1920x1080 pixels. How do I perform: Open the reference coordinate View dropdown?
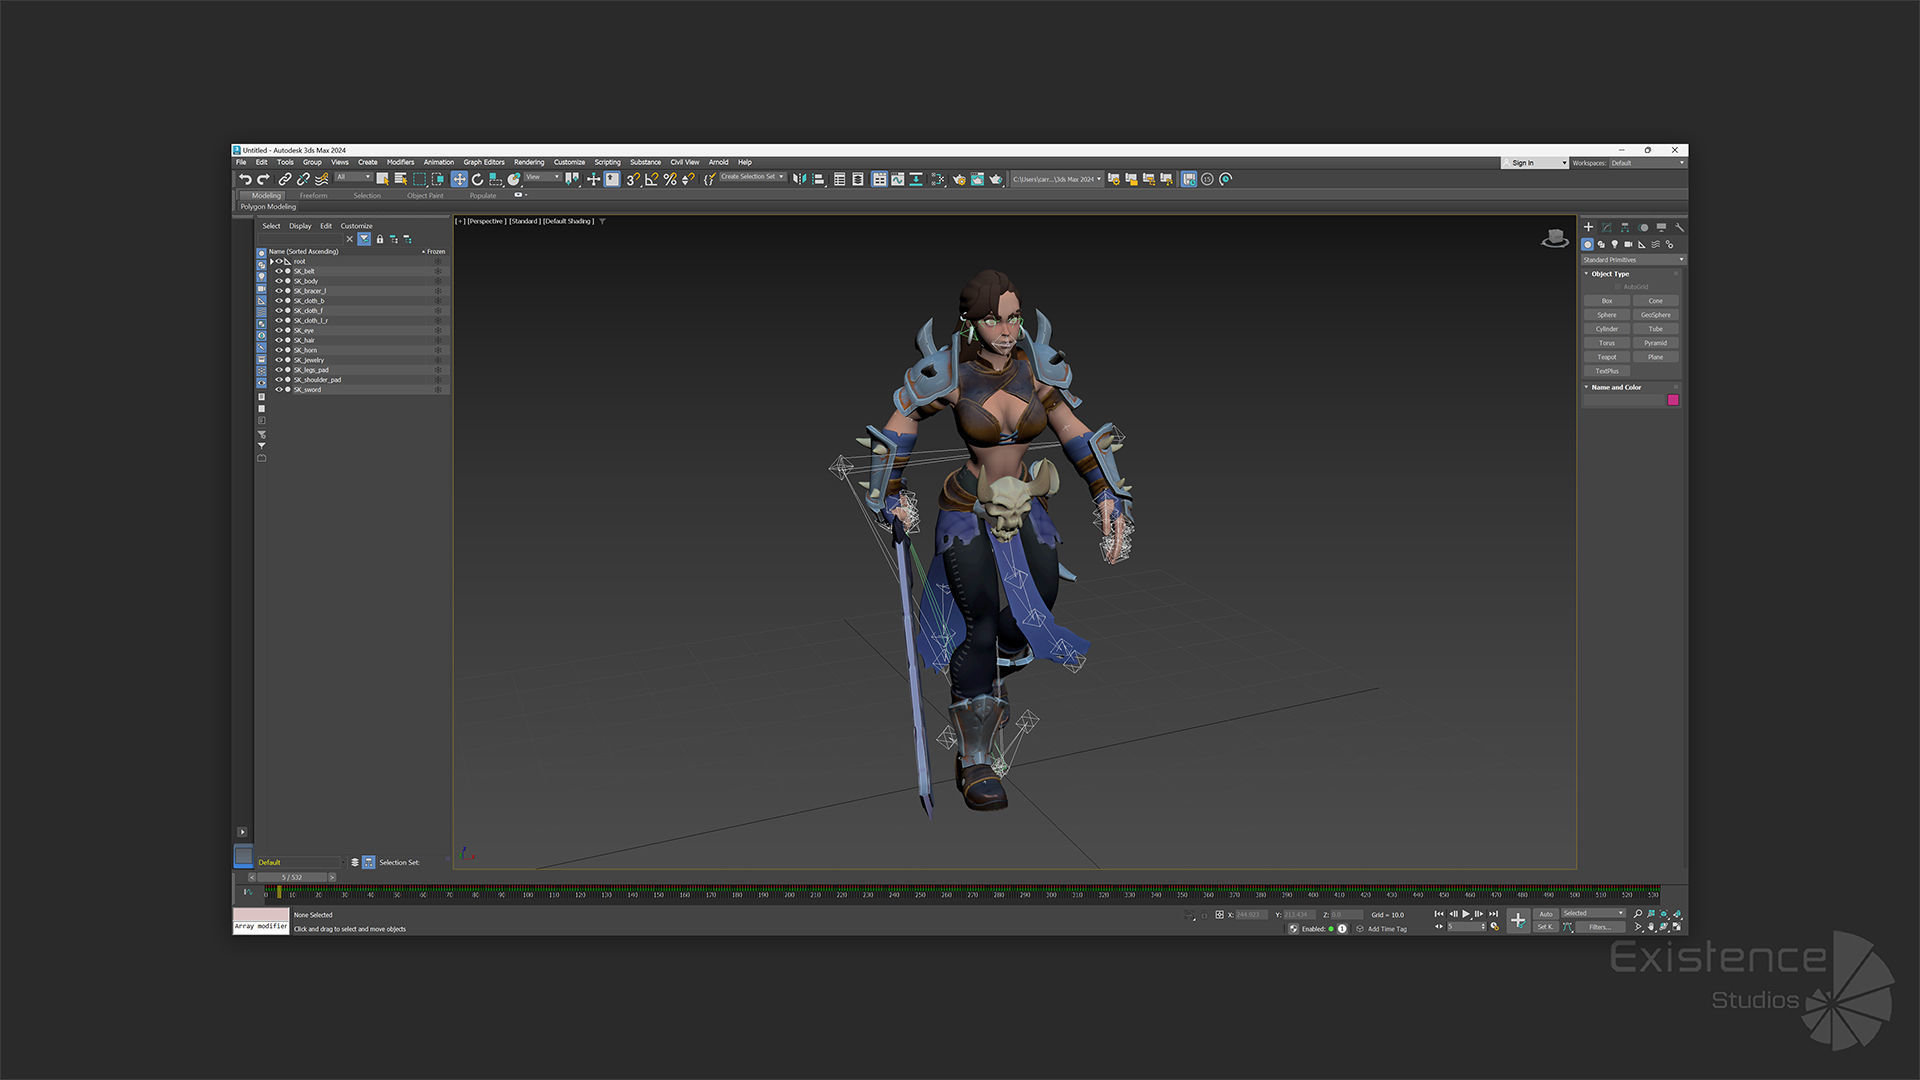pyautogui.click(x=543, y=177)
